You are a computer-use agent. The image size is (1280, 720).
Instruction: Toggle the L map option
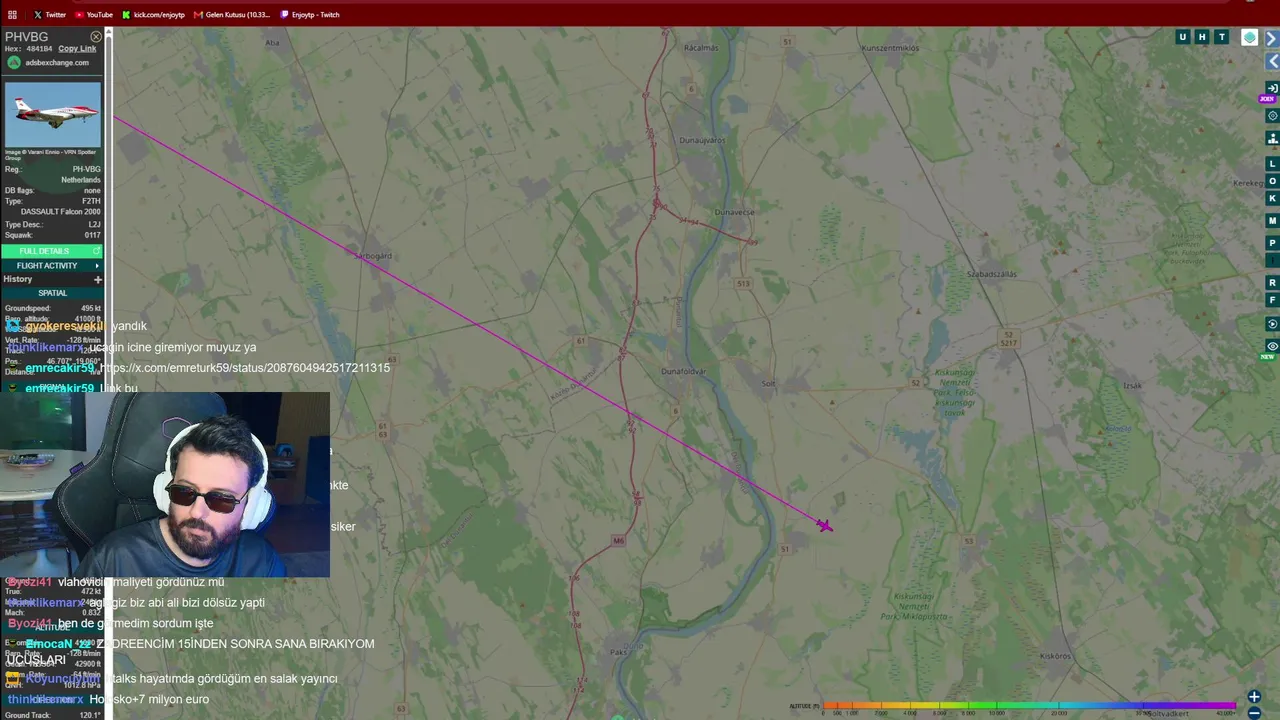1272,163
